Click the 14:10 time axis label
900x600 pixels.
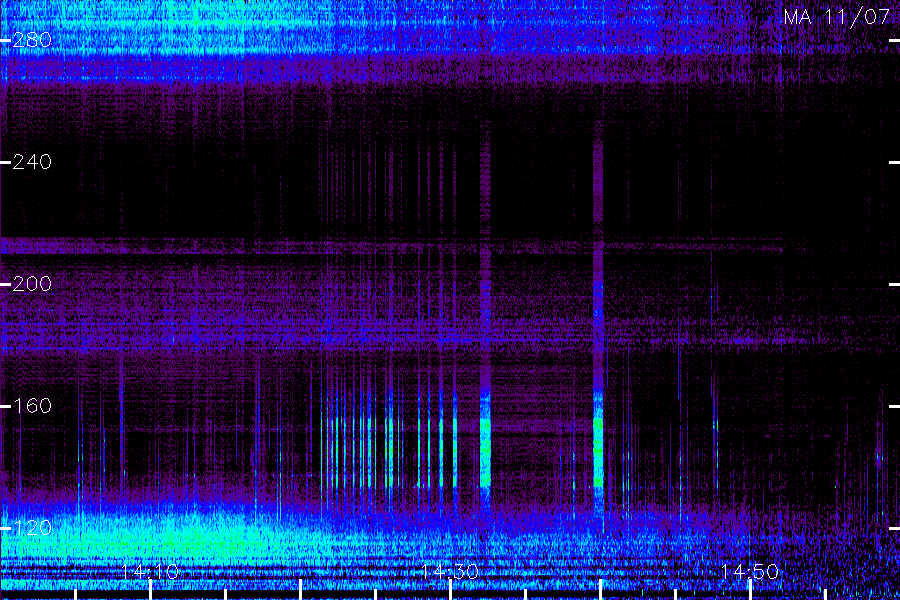150,572
